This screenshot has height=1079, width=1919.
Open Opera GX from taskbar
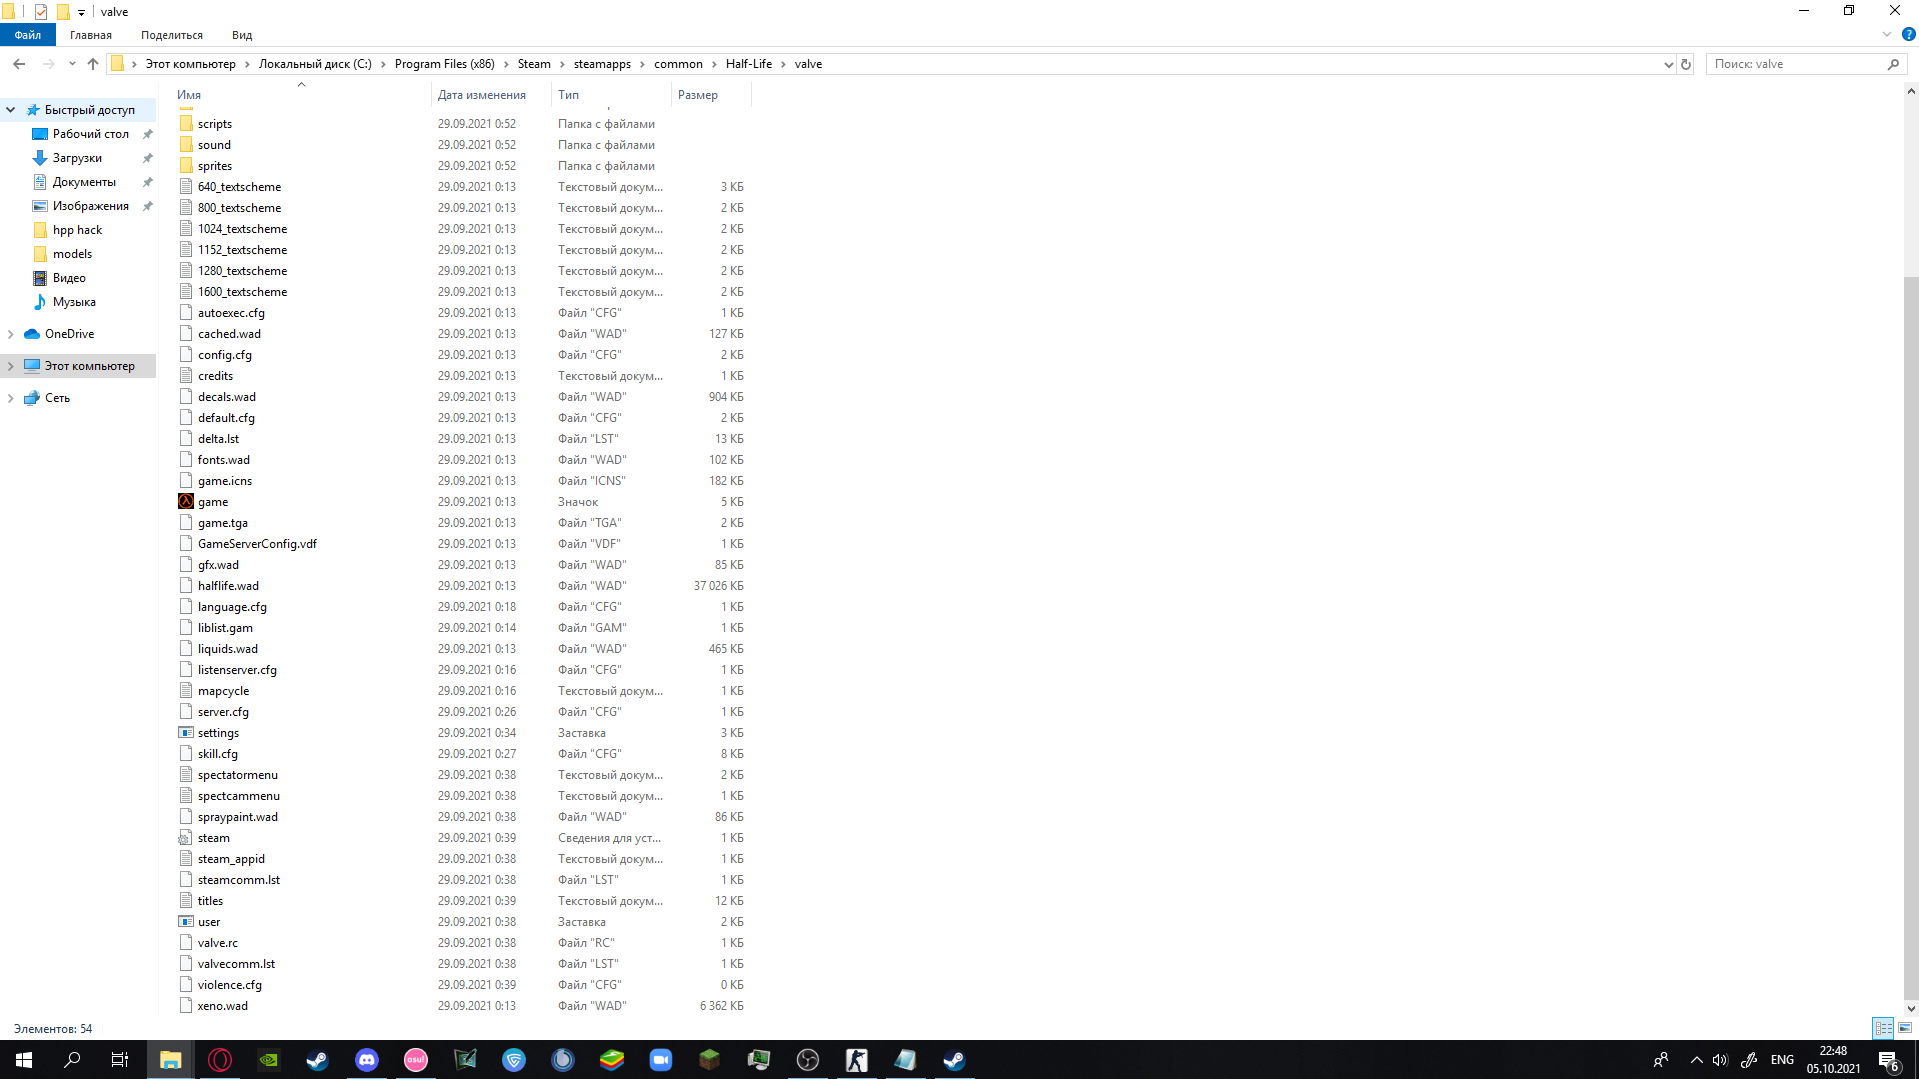point(220,1060)
